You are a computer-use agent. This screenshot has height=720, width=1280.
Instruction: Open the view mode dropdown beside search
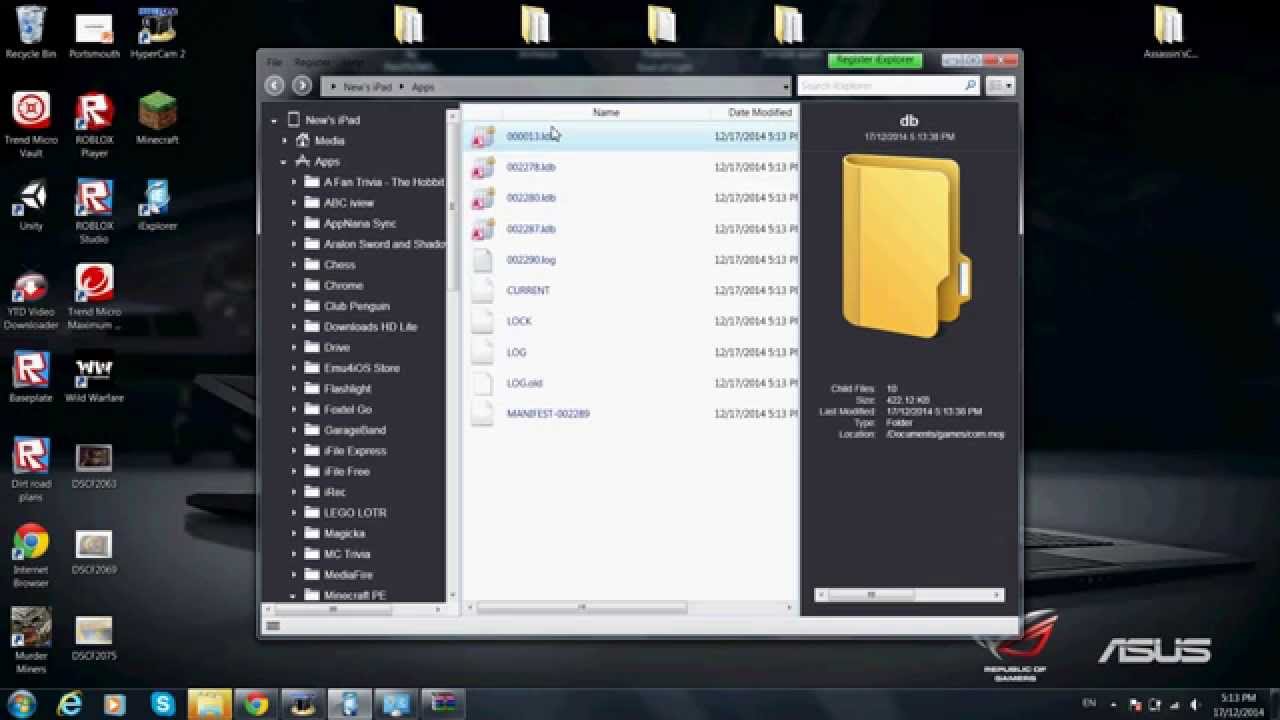(x=1000, y=86)
